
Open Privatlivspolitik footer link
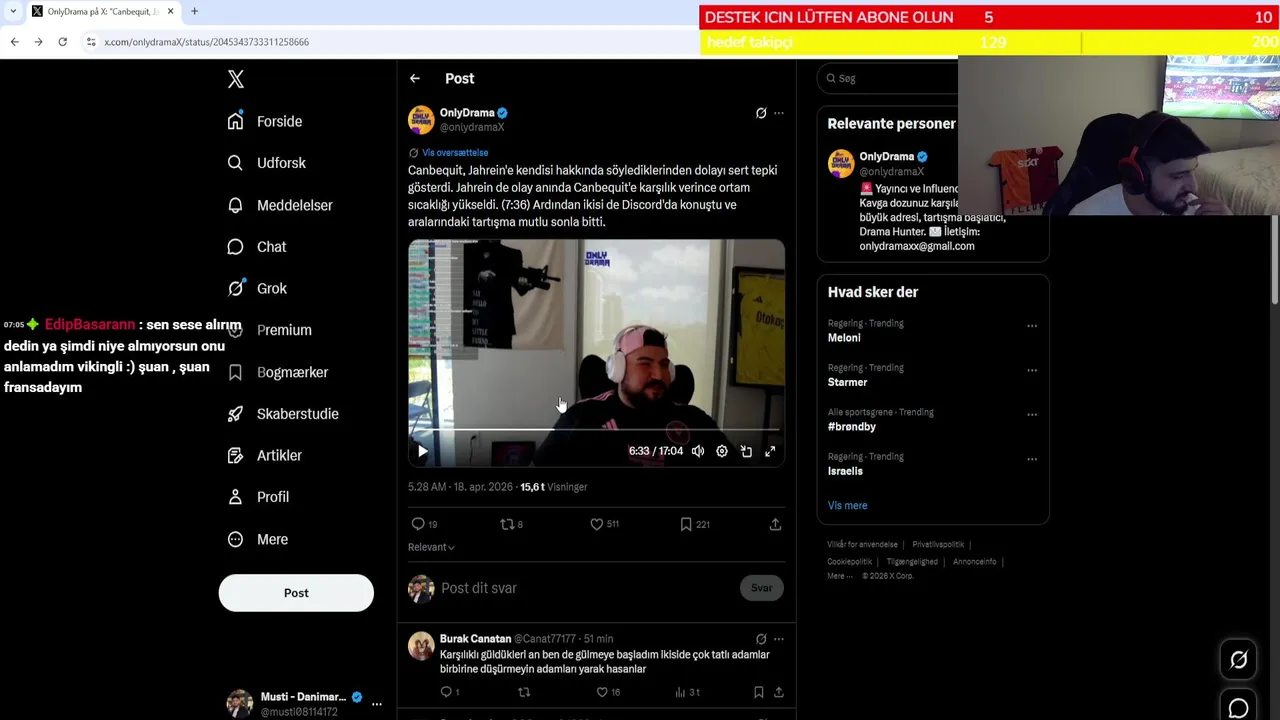point(938,545)
